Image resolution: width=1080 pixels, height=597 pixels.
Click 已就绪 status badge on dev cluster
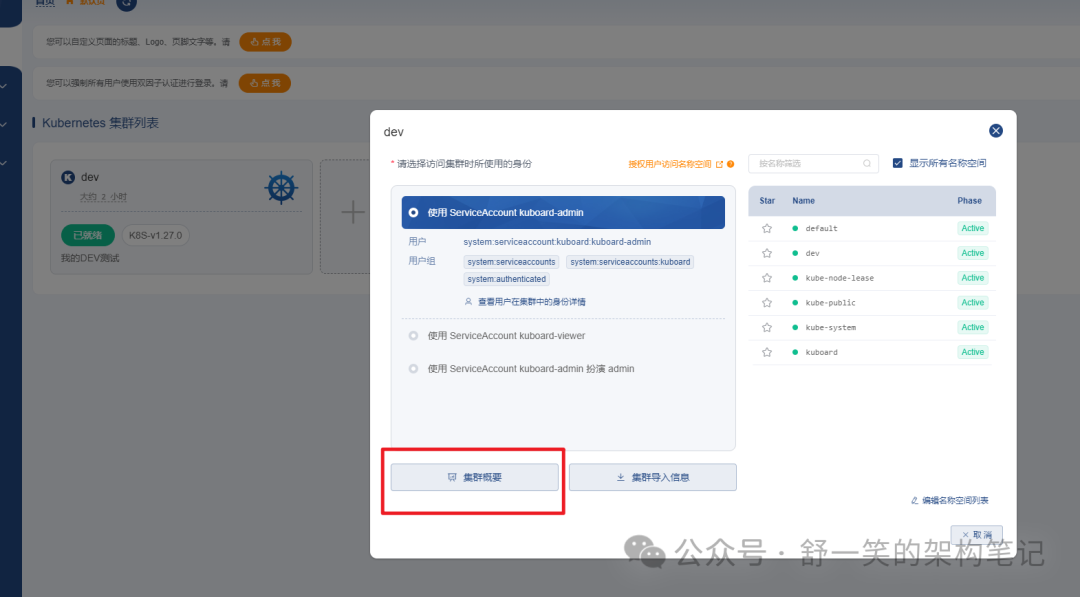[x=87, y=235]
